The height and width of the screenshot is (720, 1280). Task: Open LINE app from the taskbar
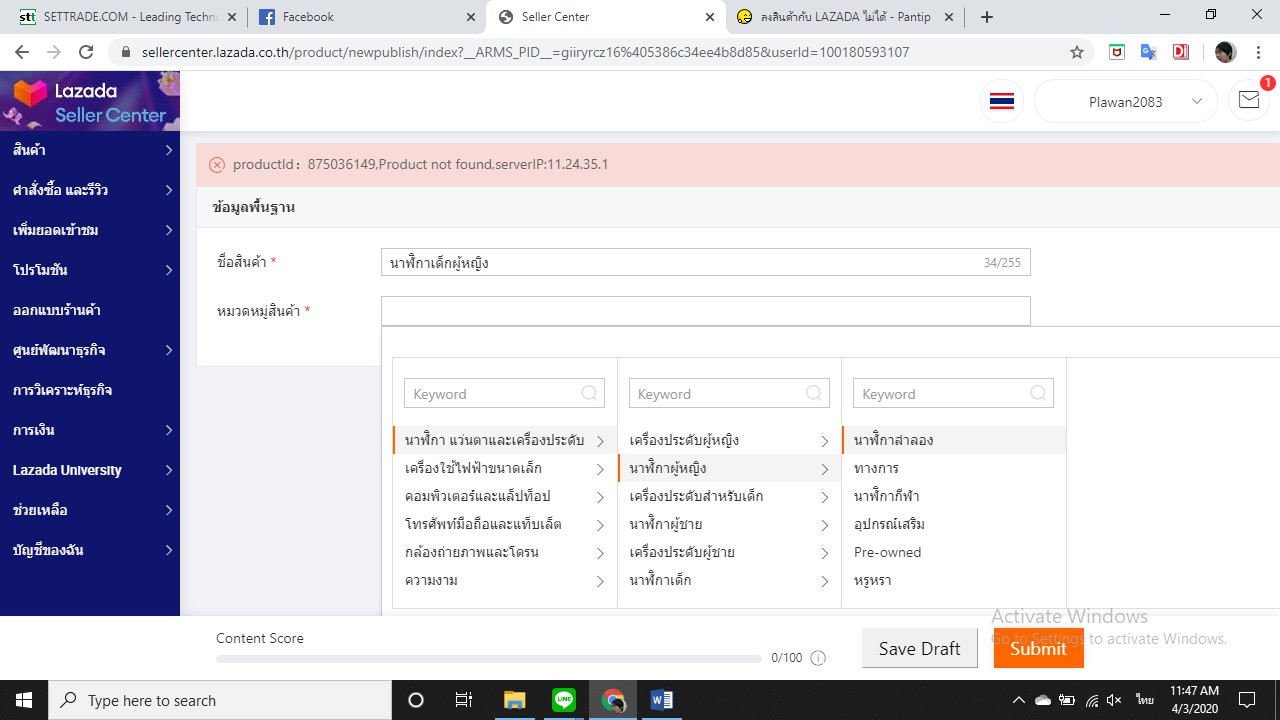point(564,700)
